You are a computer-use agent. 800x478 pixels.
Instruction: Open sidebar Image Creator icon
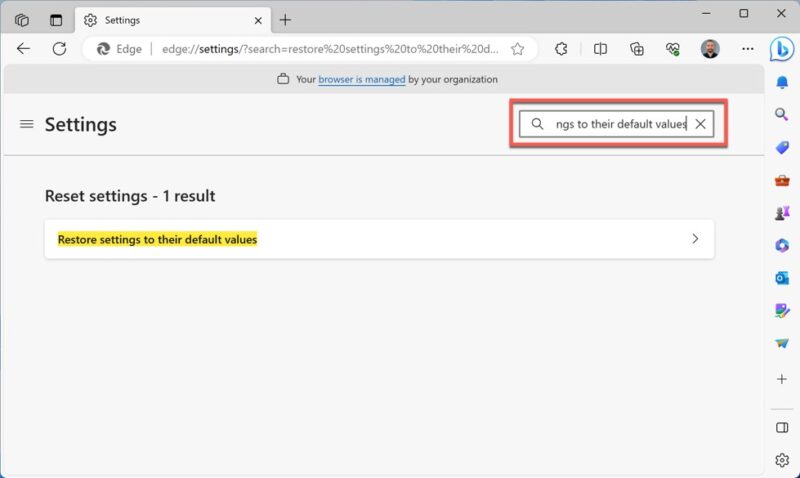[782, 311]
